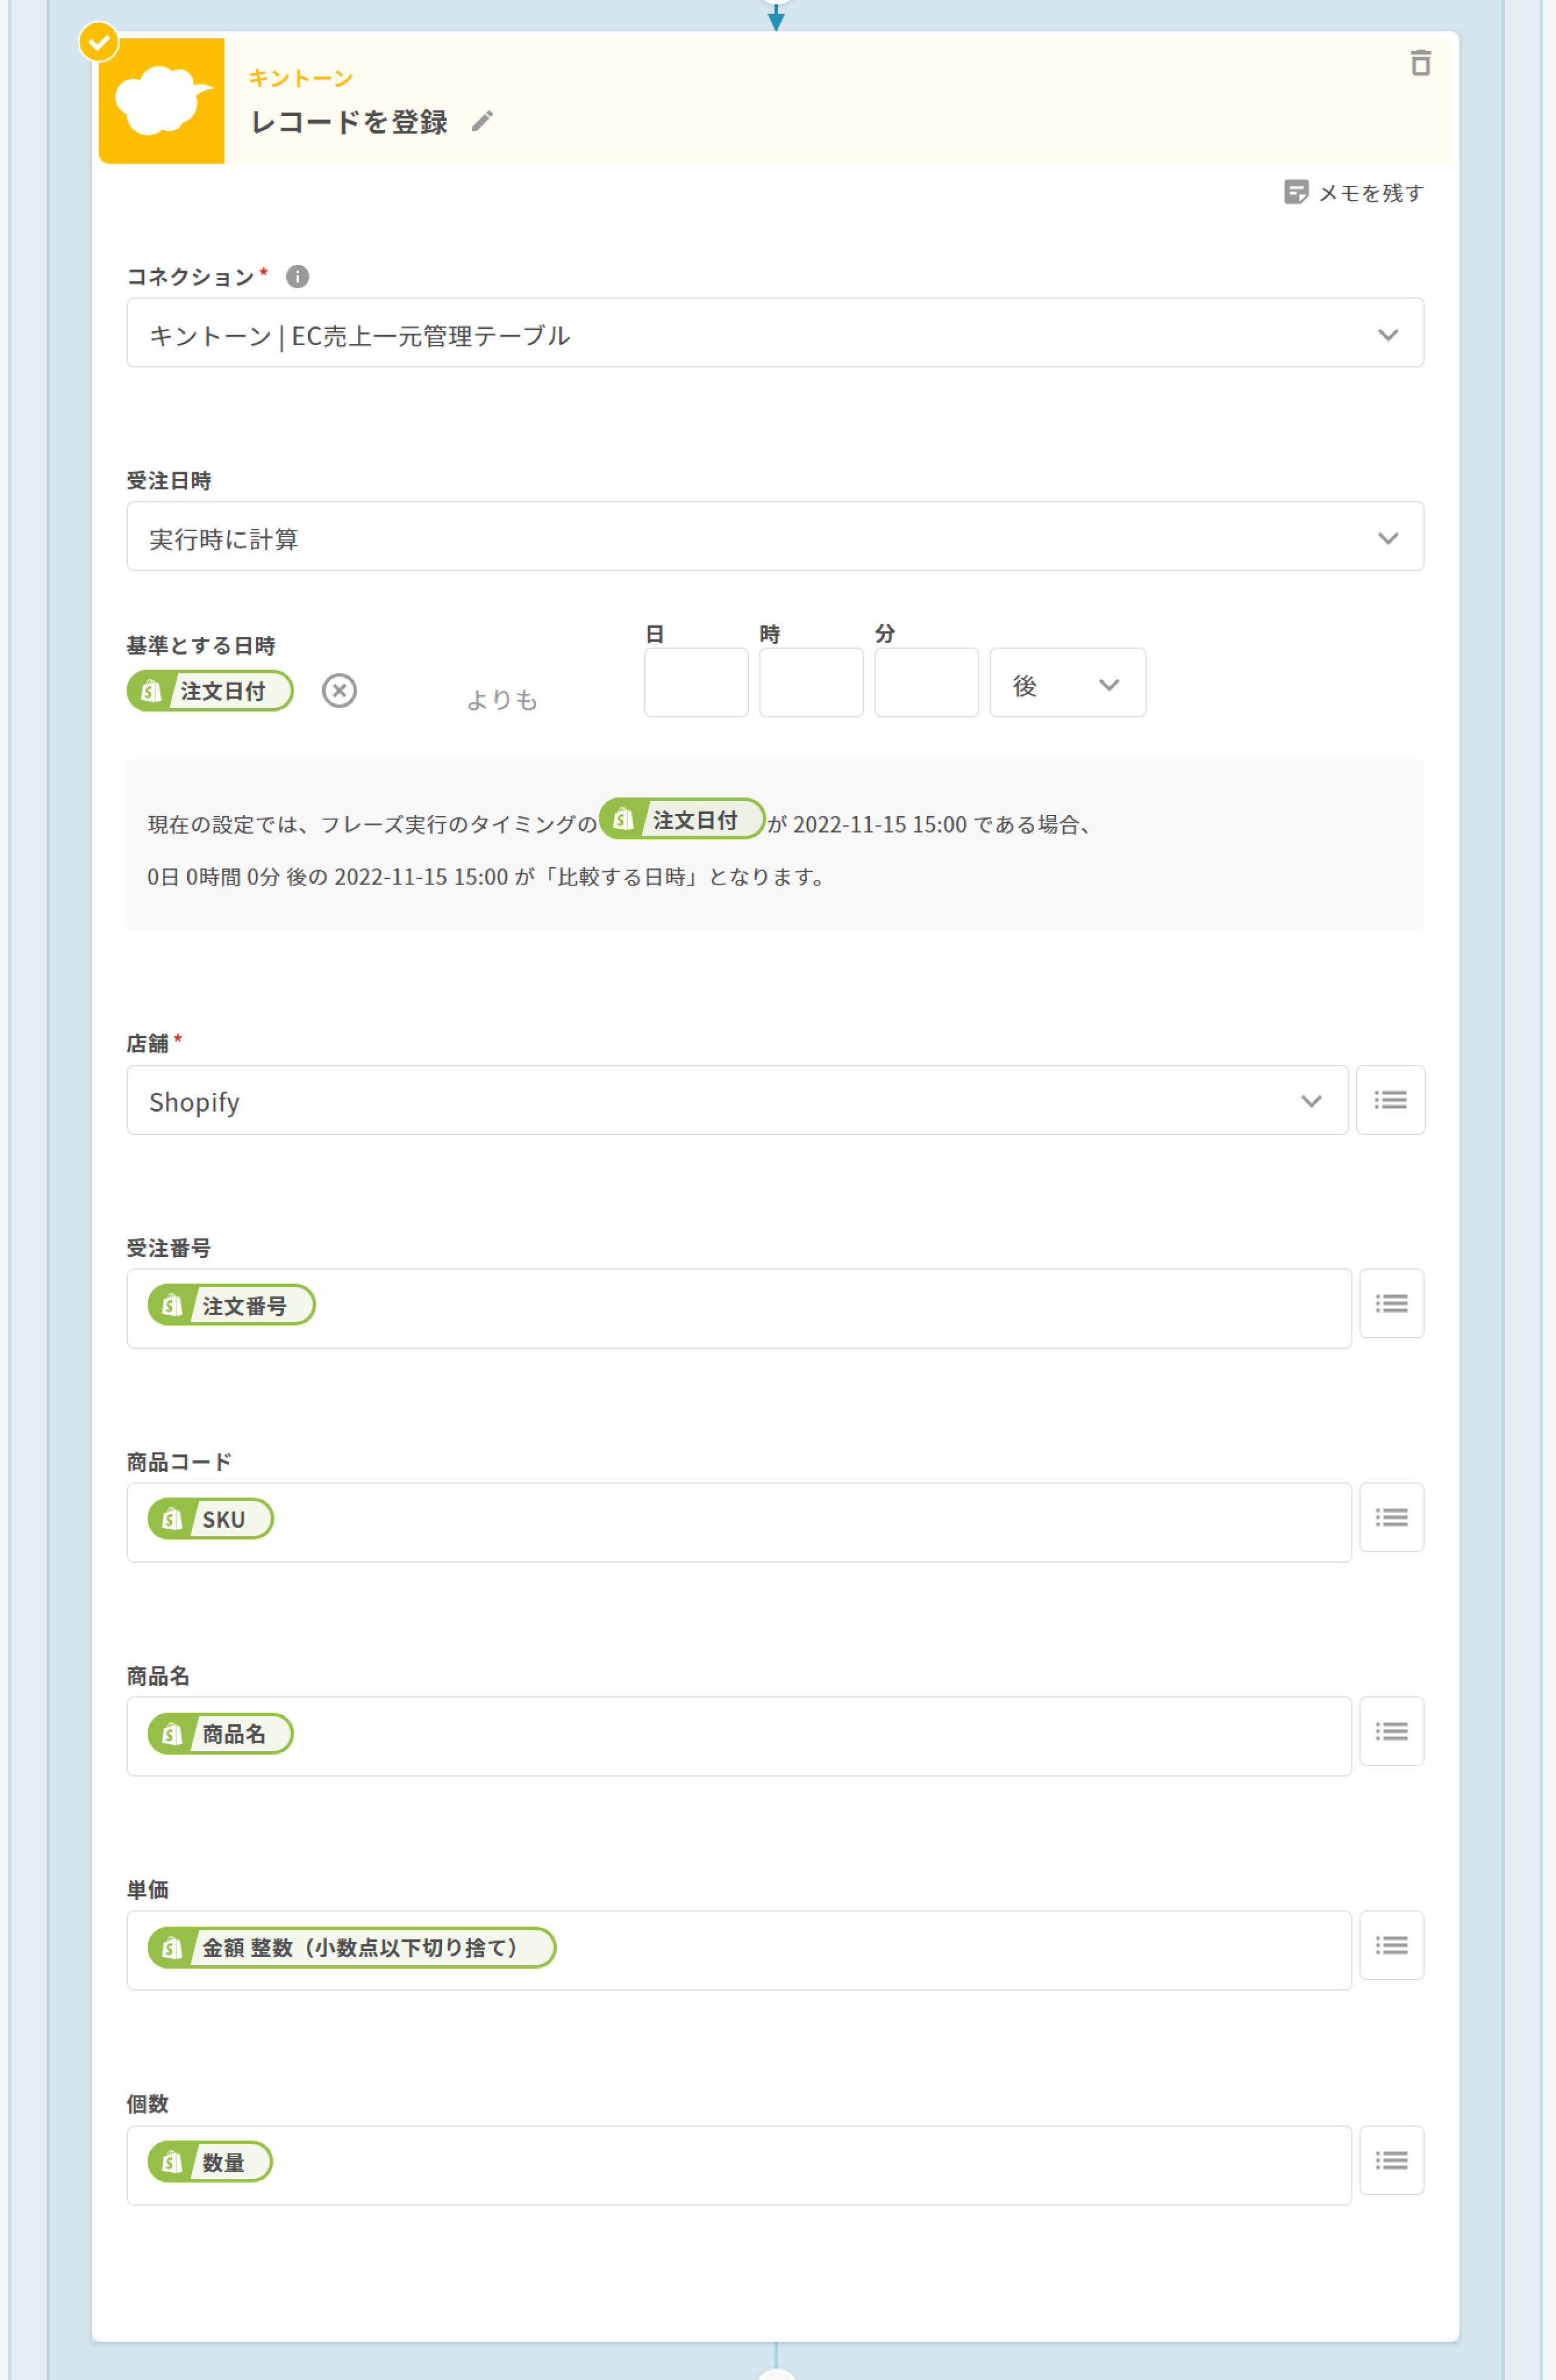Click pencil icon to rename レコードを登録

click(482, 122)
